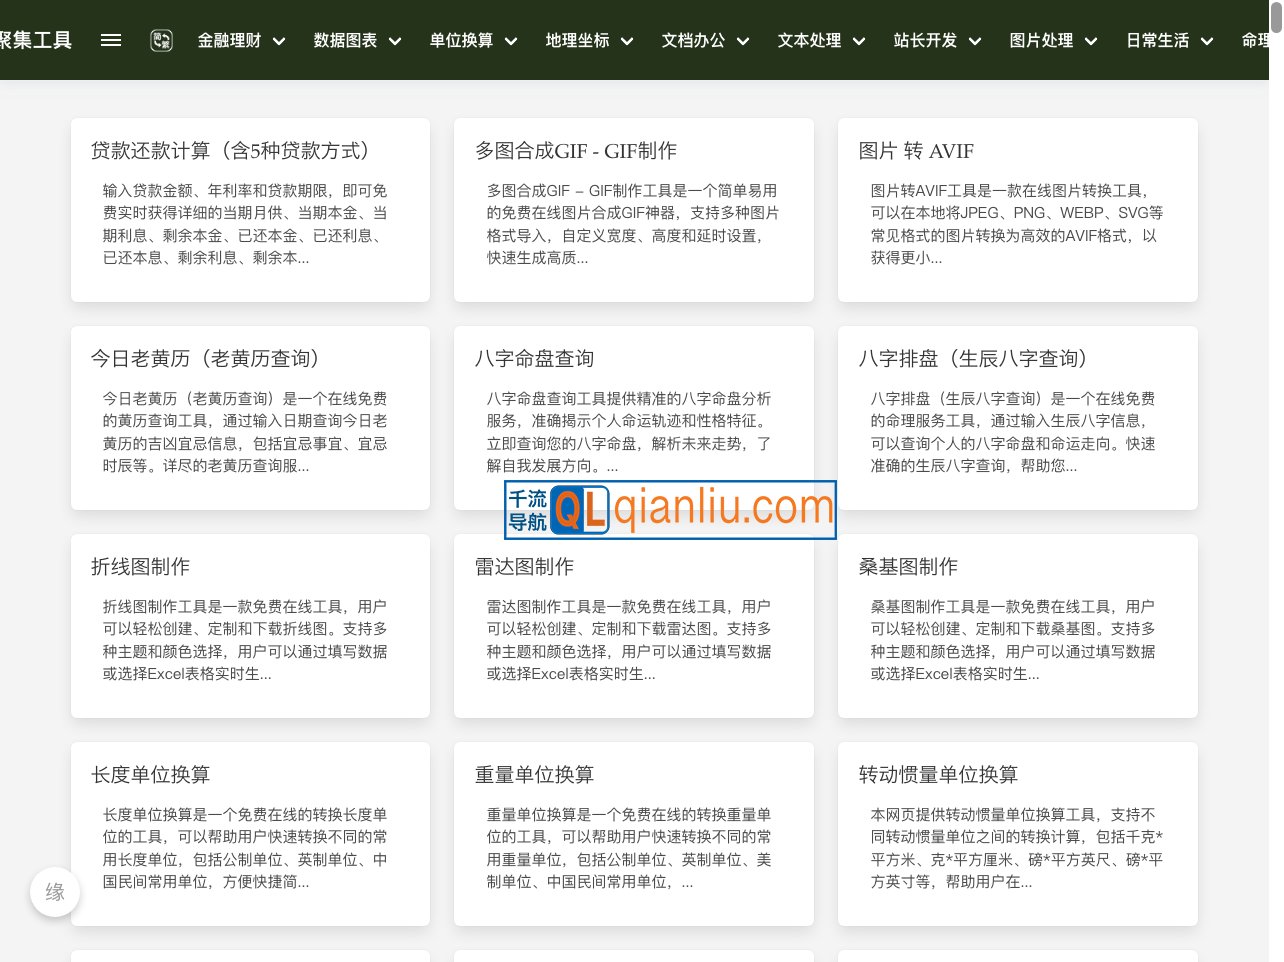Open the 多图合成GIF tool card
The width and height of the screenshot is (1284, 962).
(633, 209)
